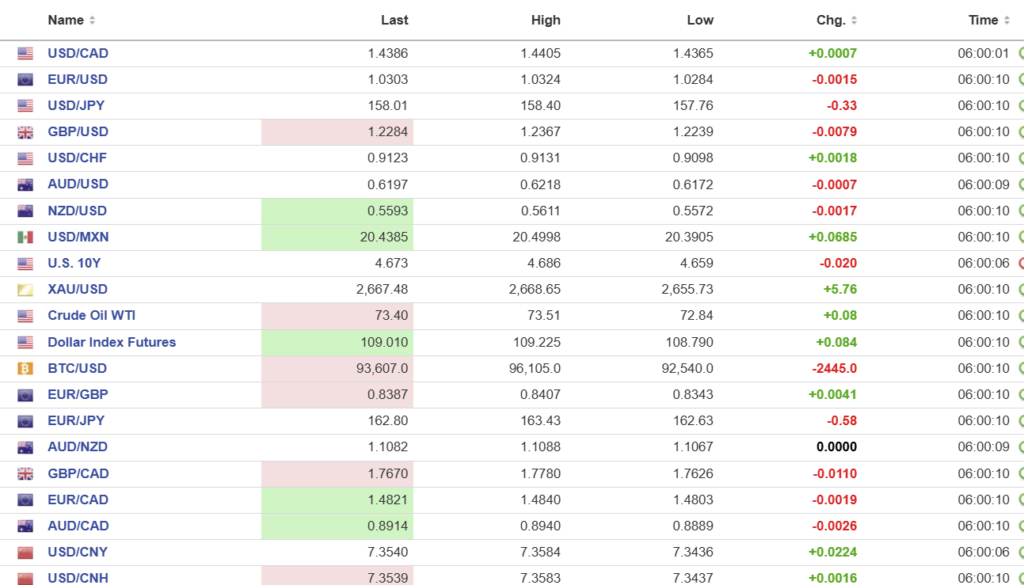Click the Australian flag icon beside AUD/USD
Image resolution: width=1024 pixels, height=585 pixels.
click(x=25, y=184)
